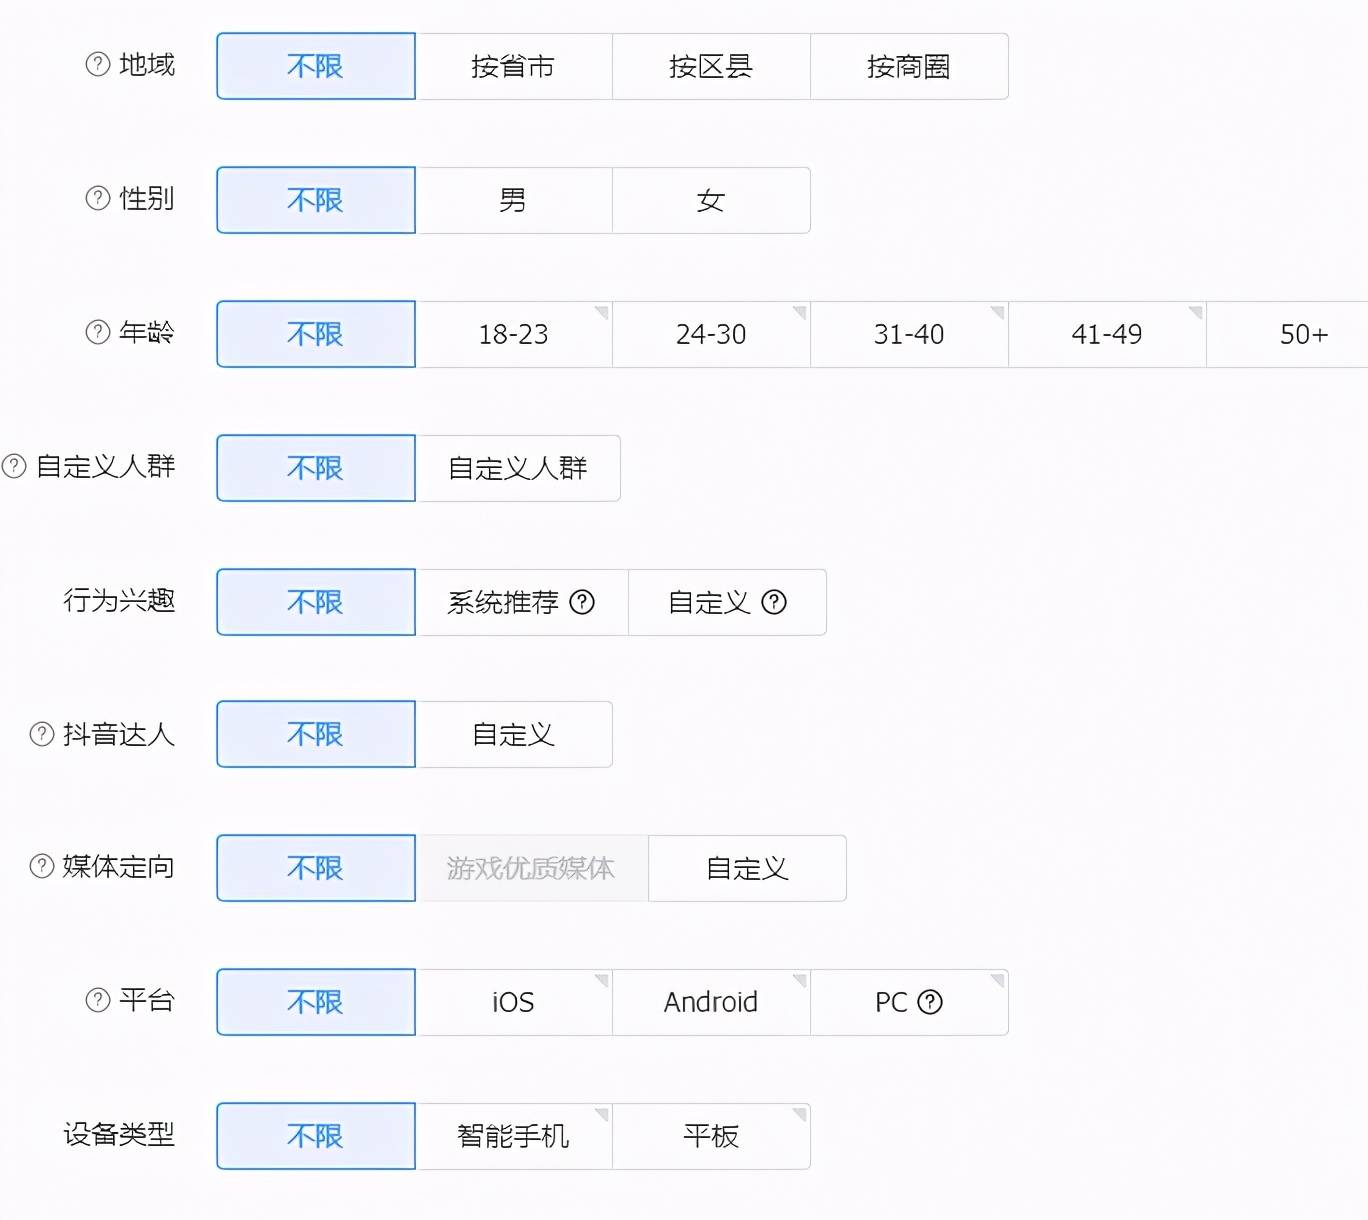This screenshot has height=1220, width=1368.
Task: Toggle 平板 device type
Action: 711,1136
